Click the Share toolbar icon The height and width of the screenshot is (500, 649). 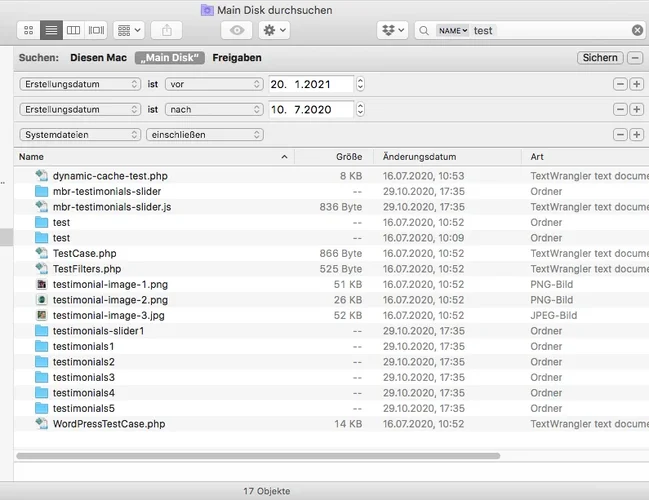point(167,31)
